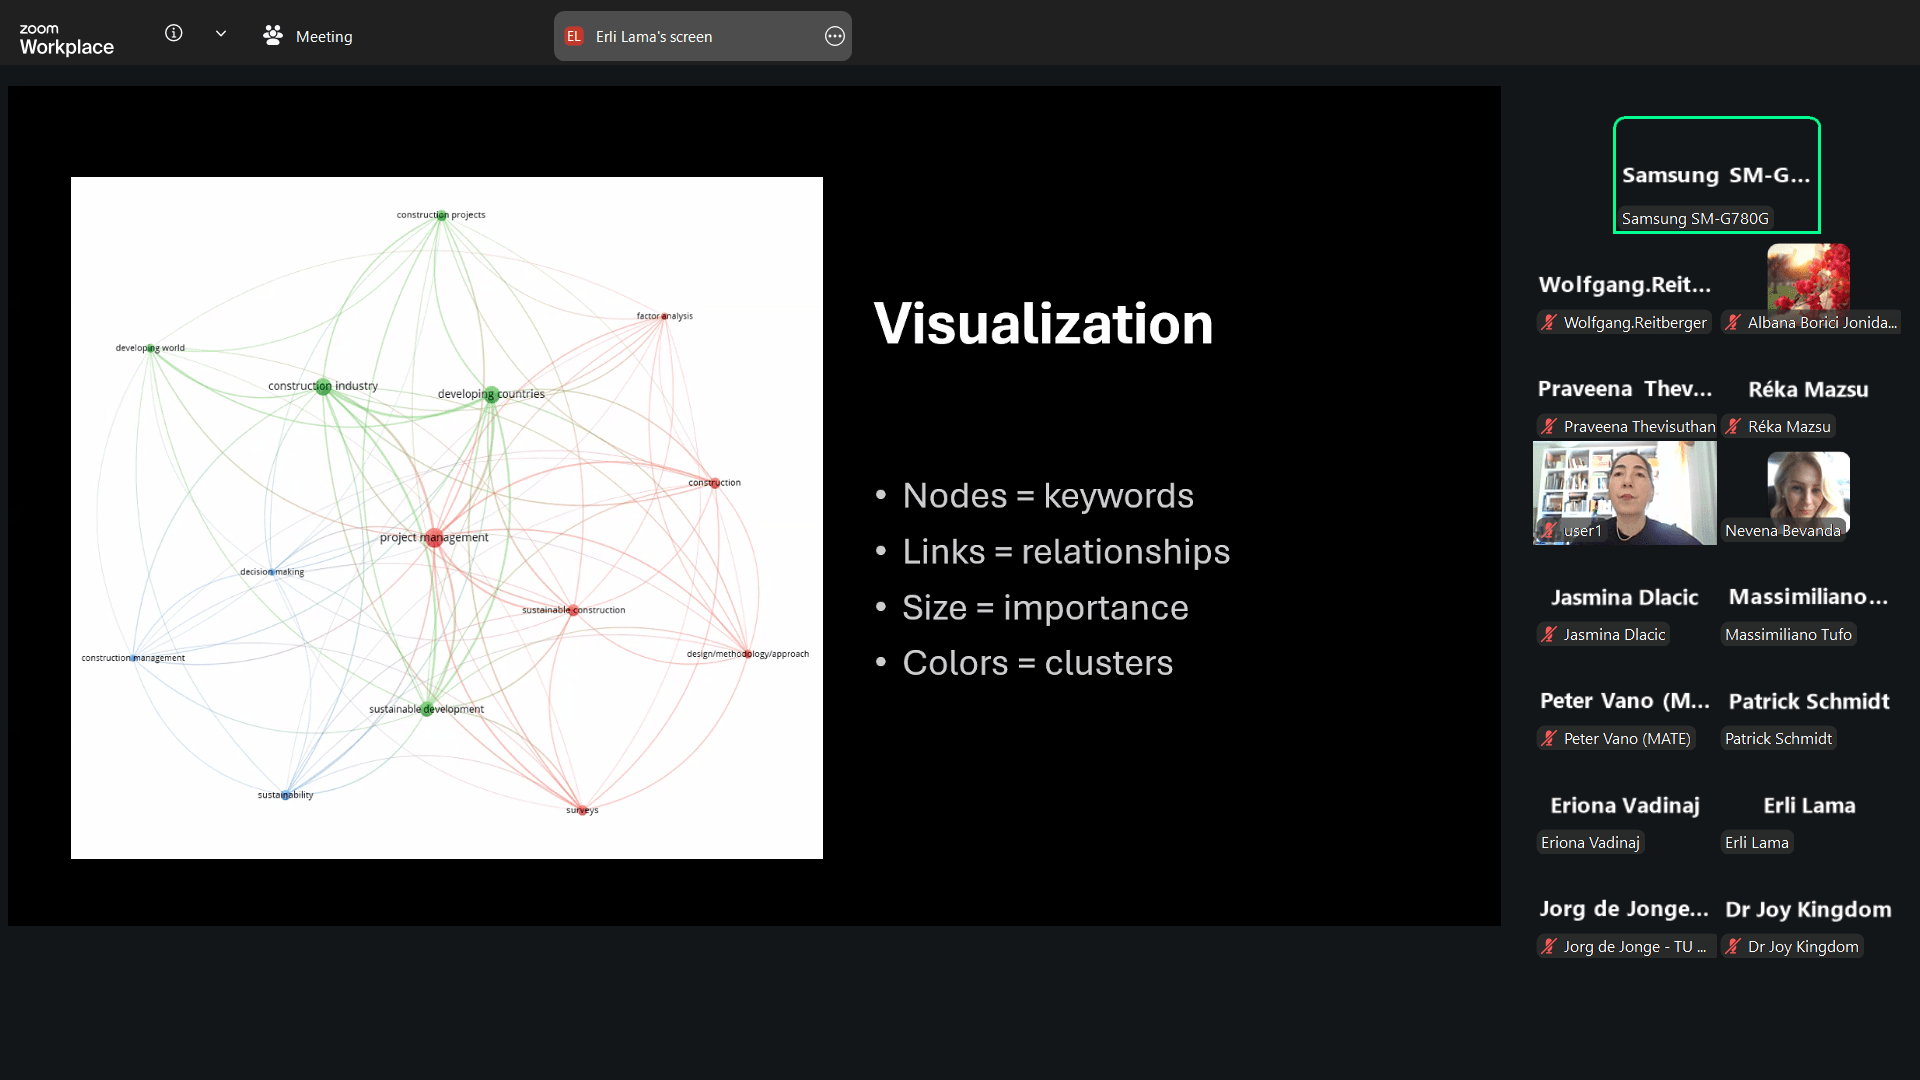1920x1080 pixels.
Task: Open more options on Erli Lama's screen
Action: tap(834, 37)
